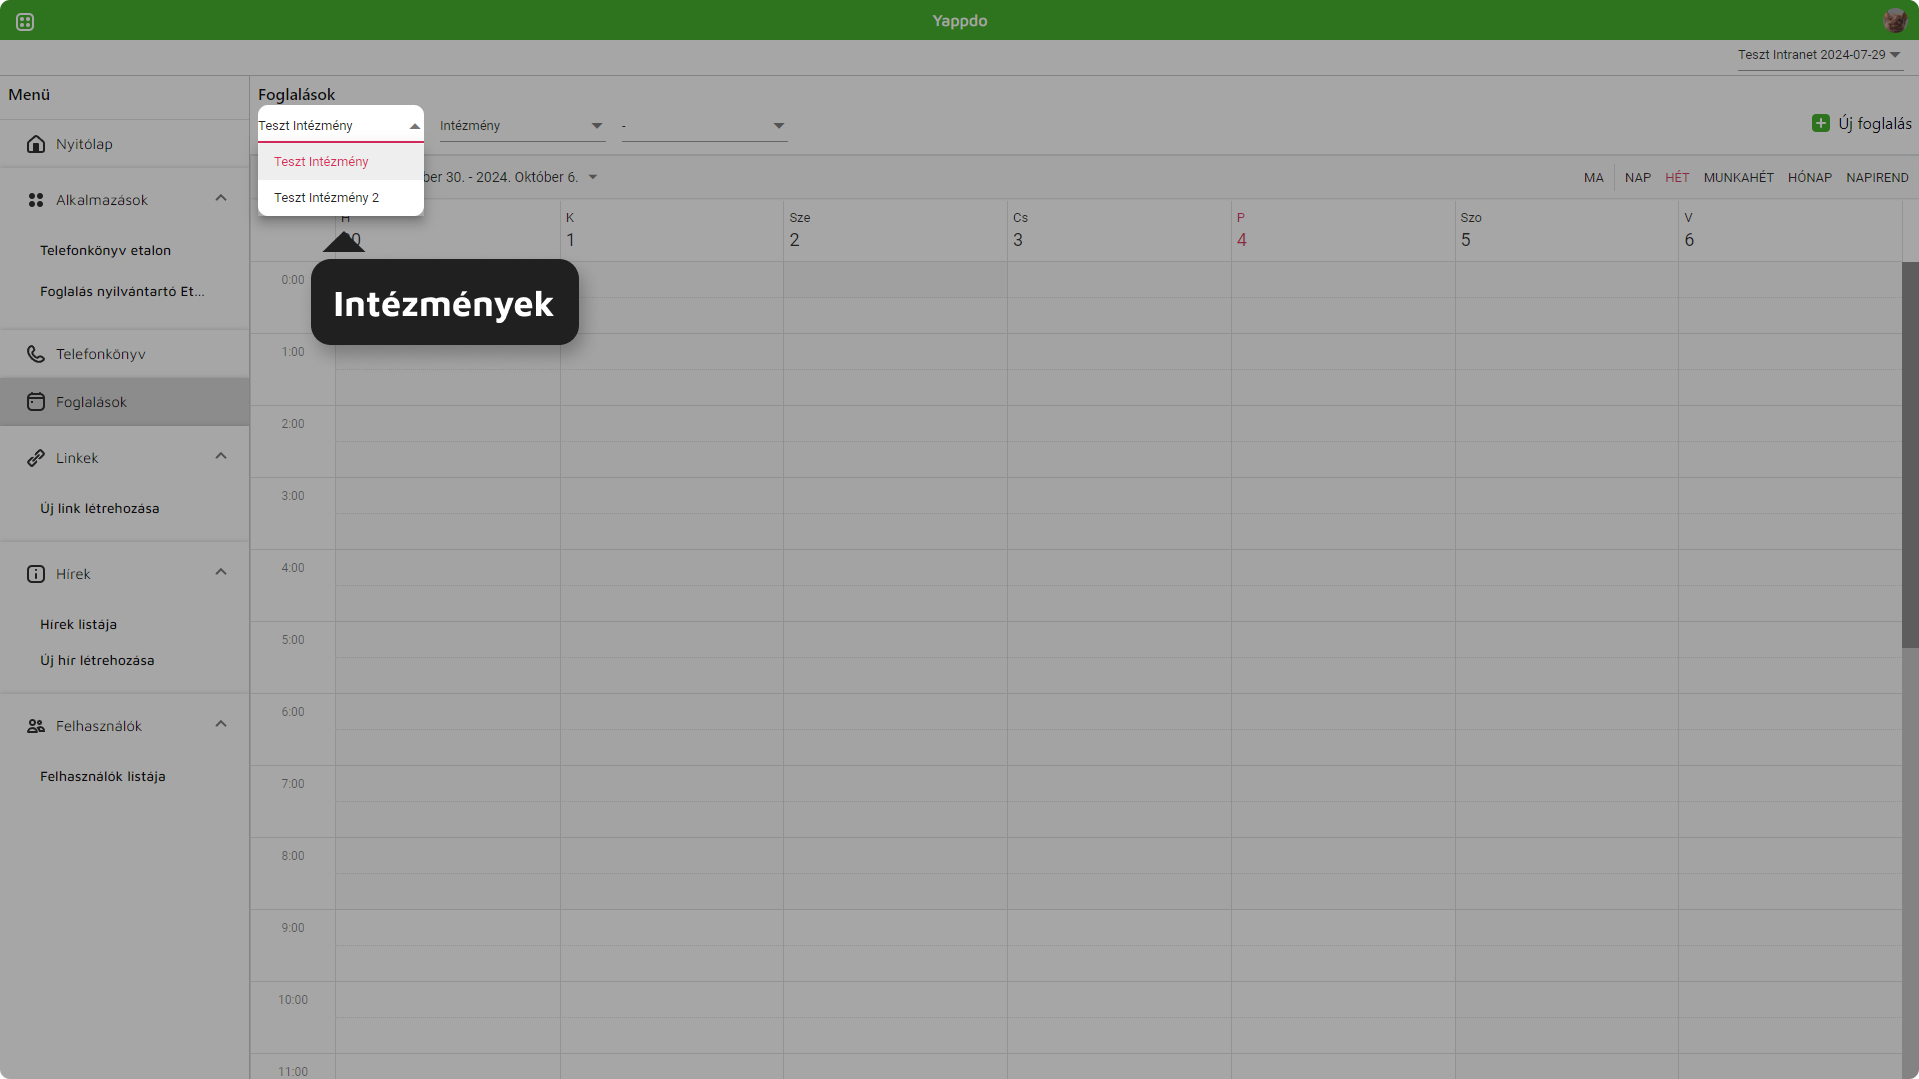Open Hírek listája
The height and width of the screenshot is (1079, 1919).
point(78,625)
